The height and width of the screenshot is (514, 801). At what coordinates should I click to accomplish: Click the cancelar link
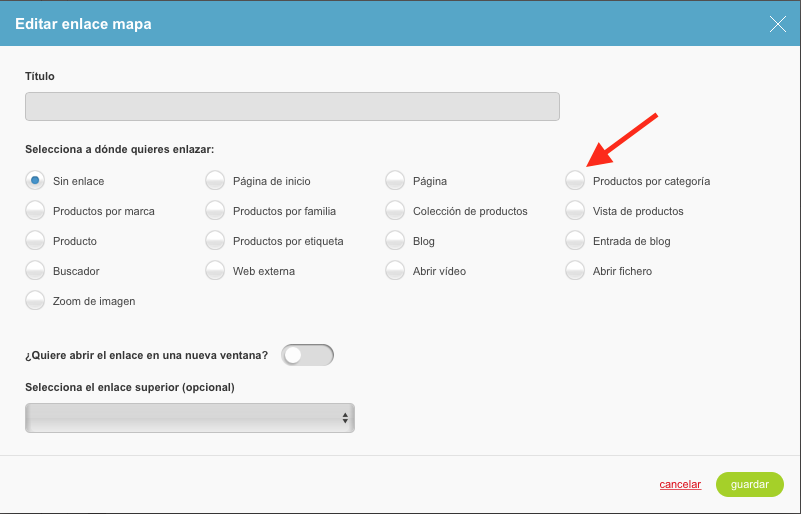[x=680, y=484]
